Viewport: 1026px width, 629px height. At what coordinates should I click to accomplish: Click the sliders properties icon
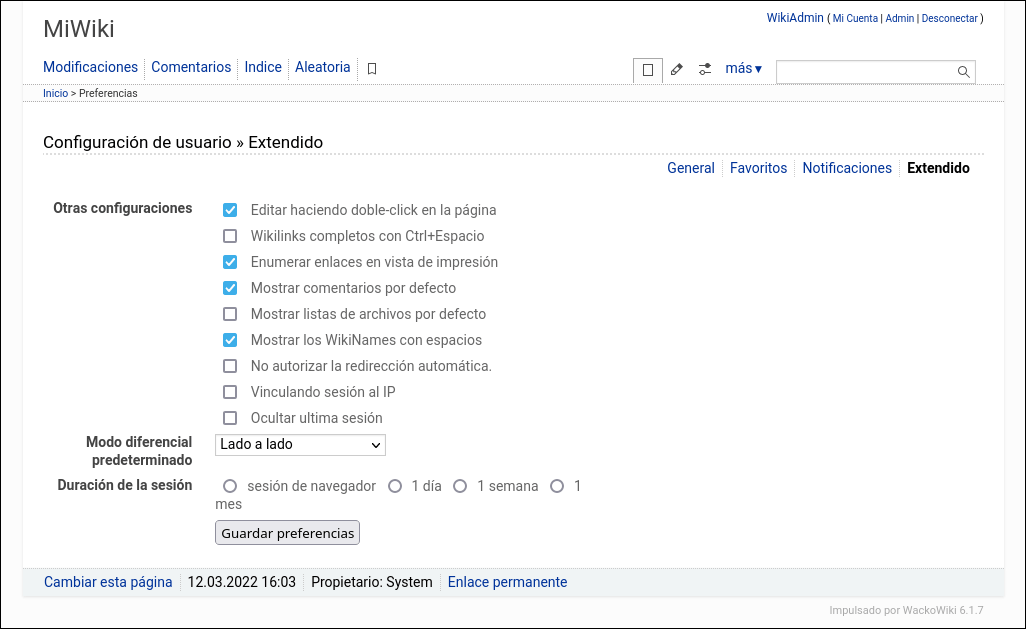[x=705, y=70]
